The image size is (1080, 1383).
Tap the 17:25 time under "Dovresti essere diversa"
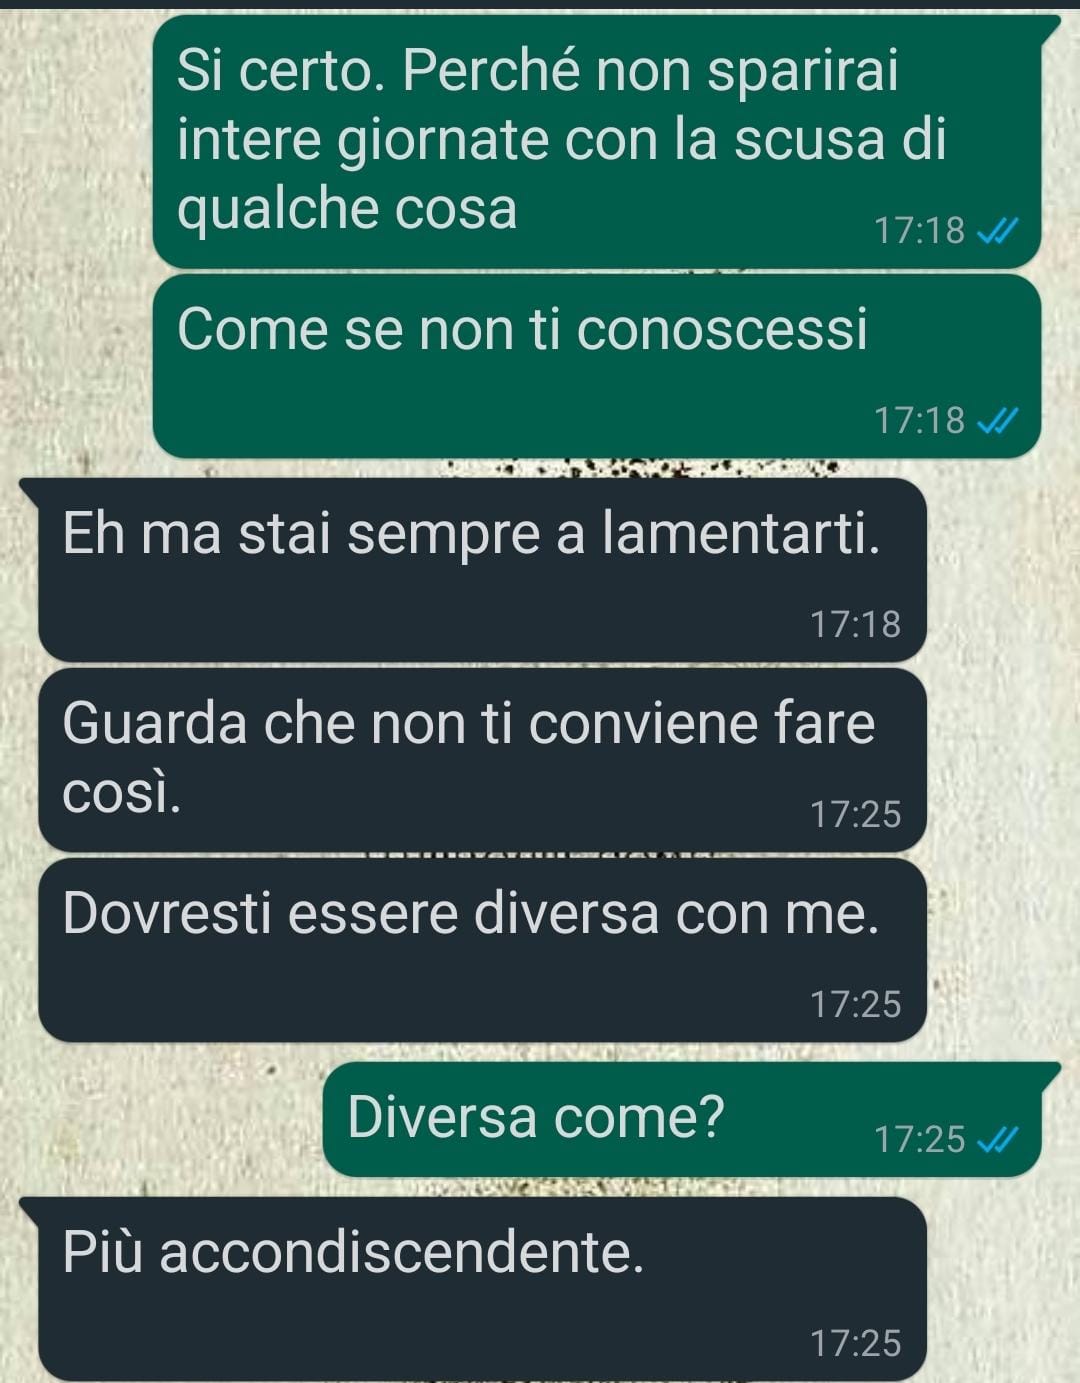[x=856, y=1005]
